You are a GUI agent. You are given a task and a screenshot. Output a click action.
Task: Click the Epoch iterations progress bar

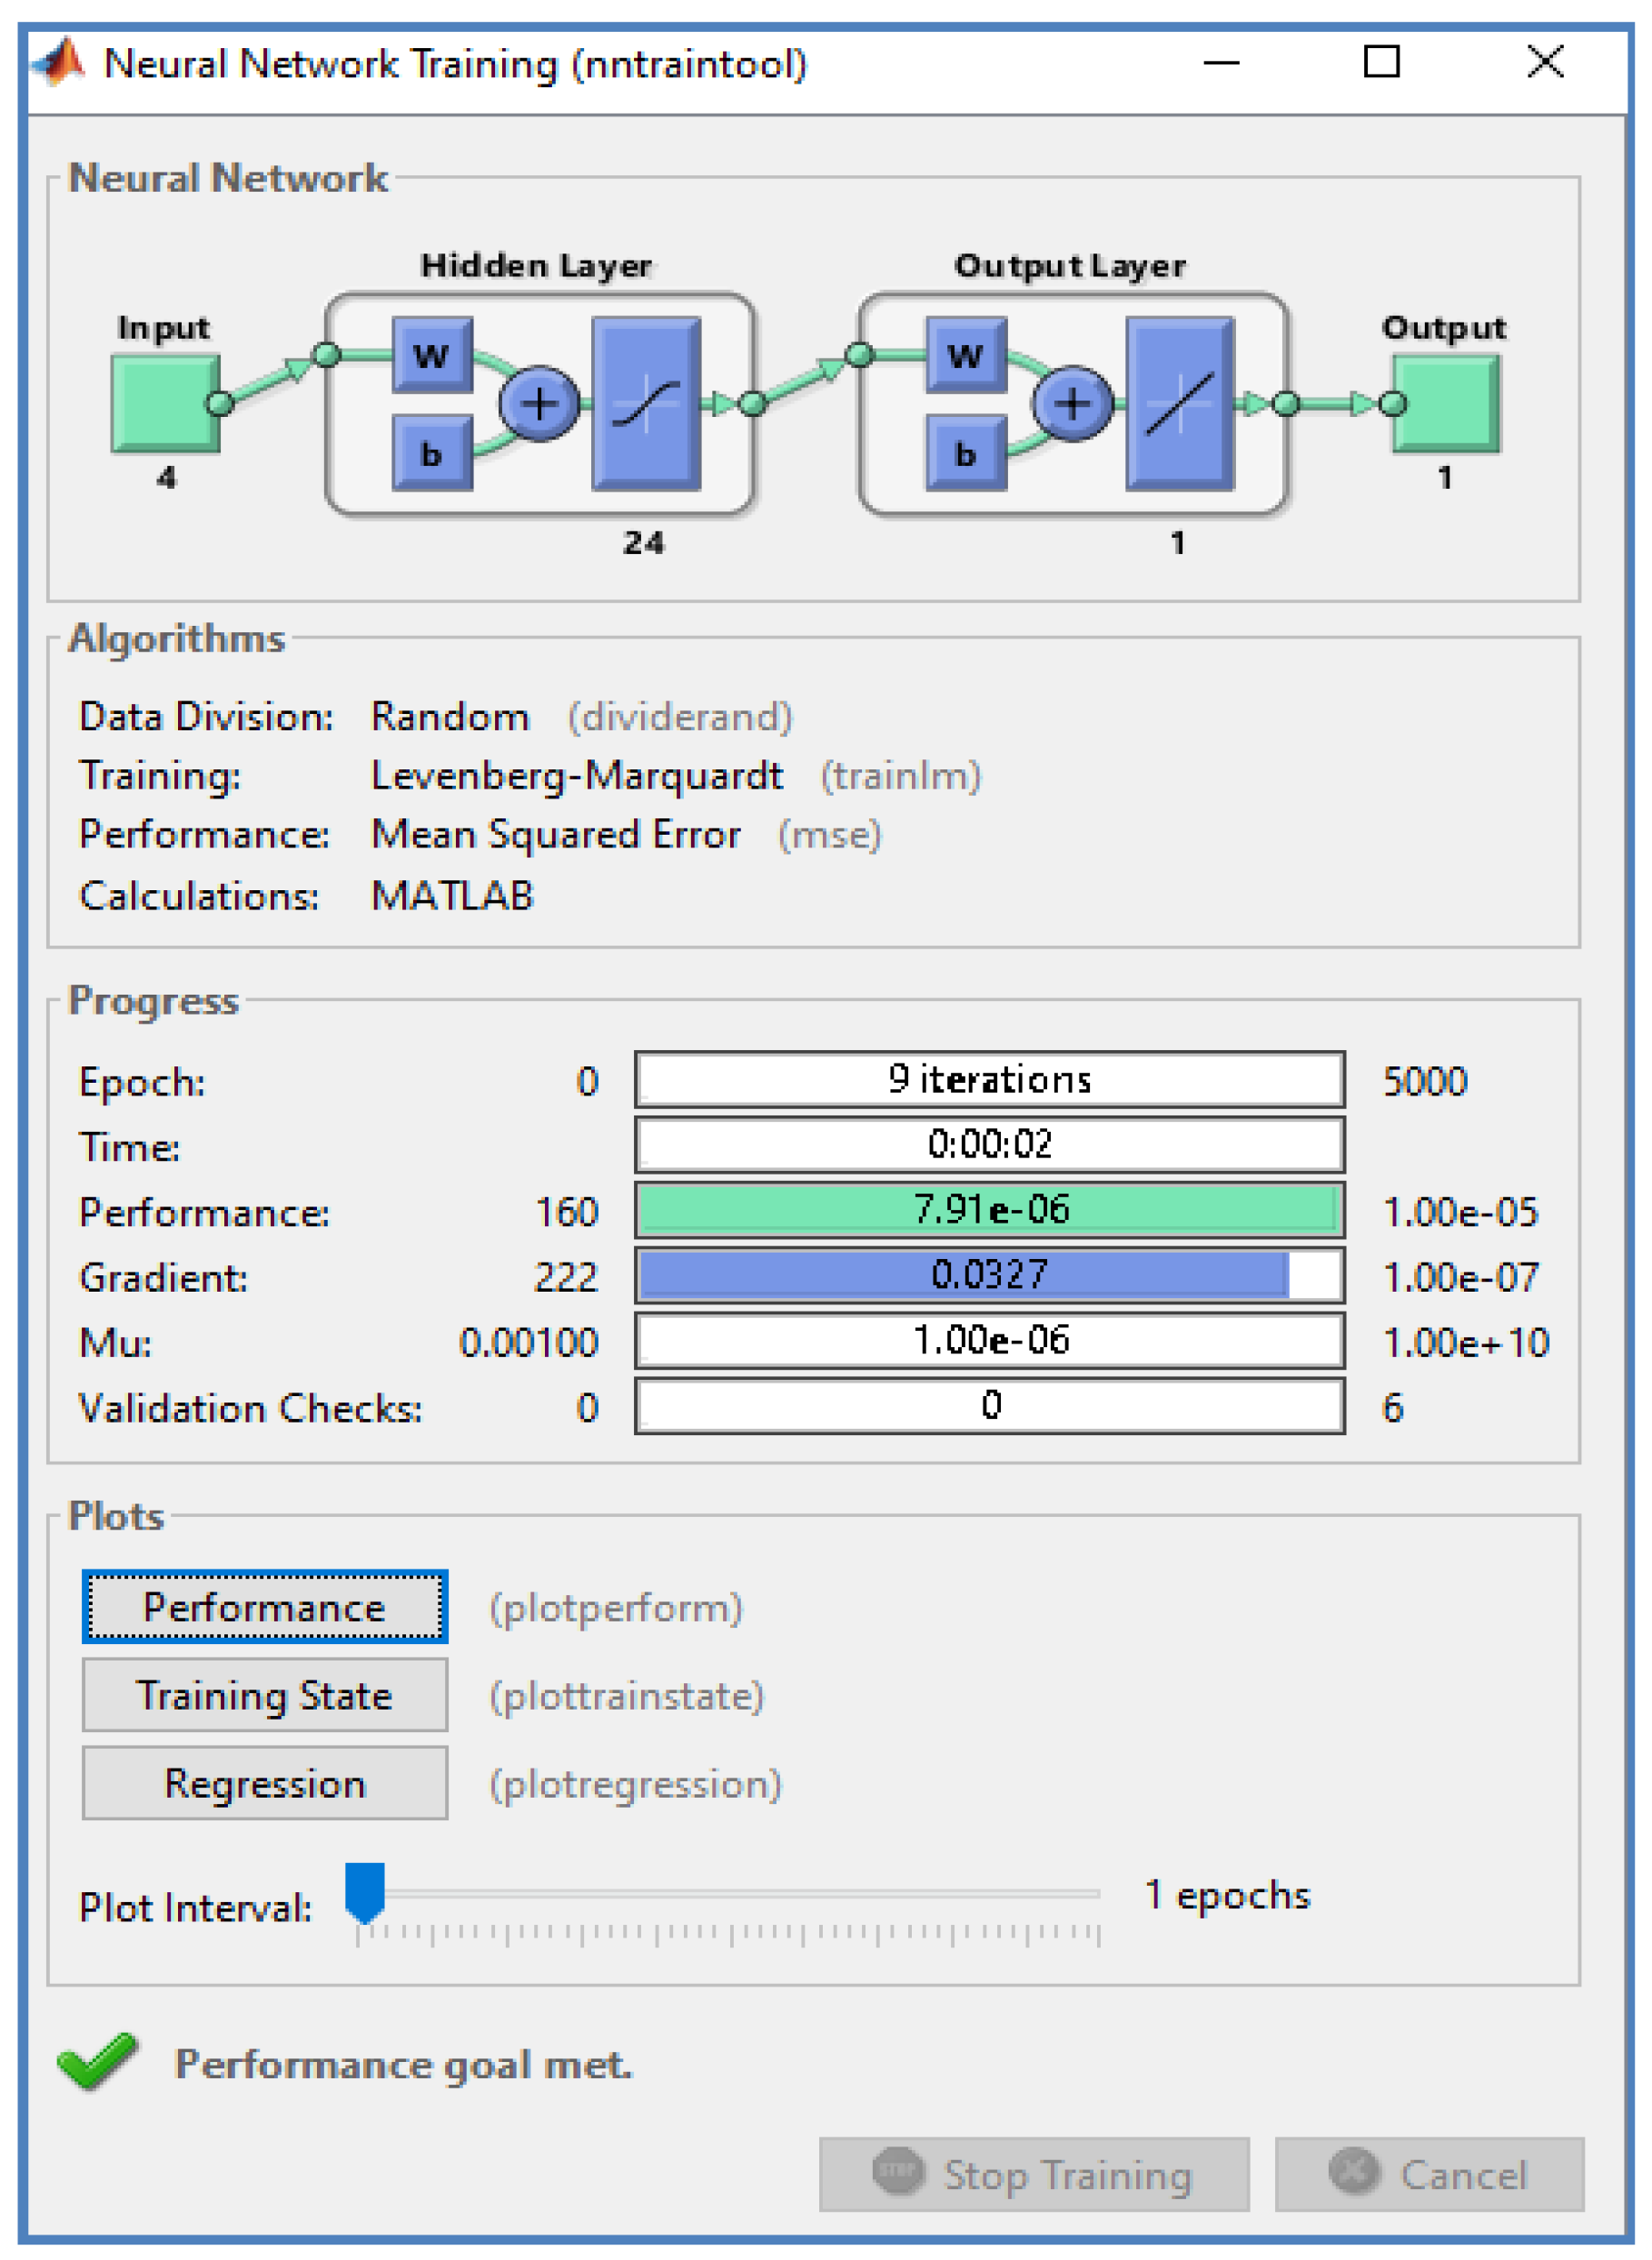coord(990,1080)
